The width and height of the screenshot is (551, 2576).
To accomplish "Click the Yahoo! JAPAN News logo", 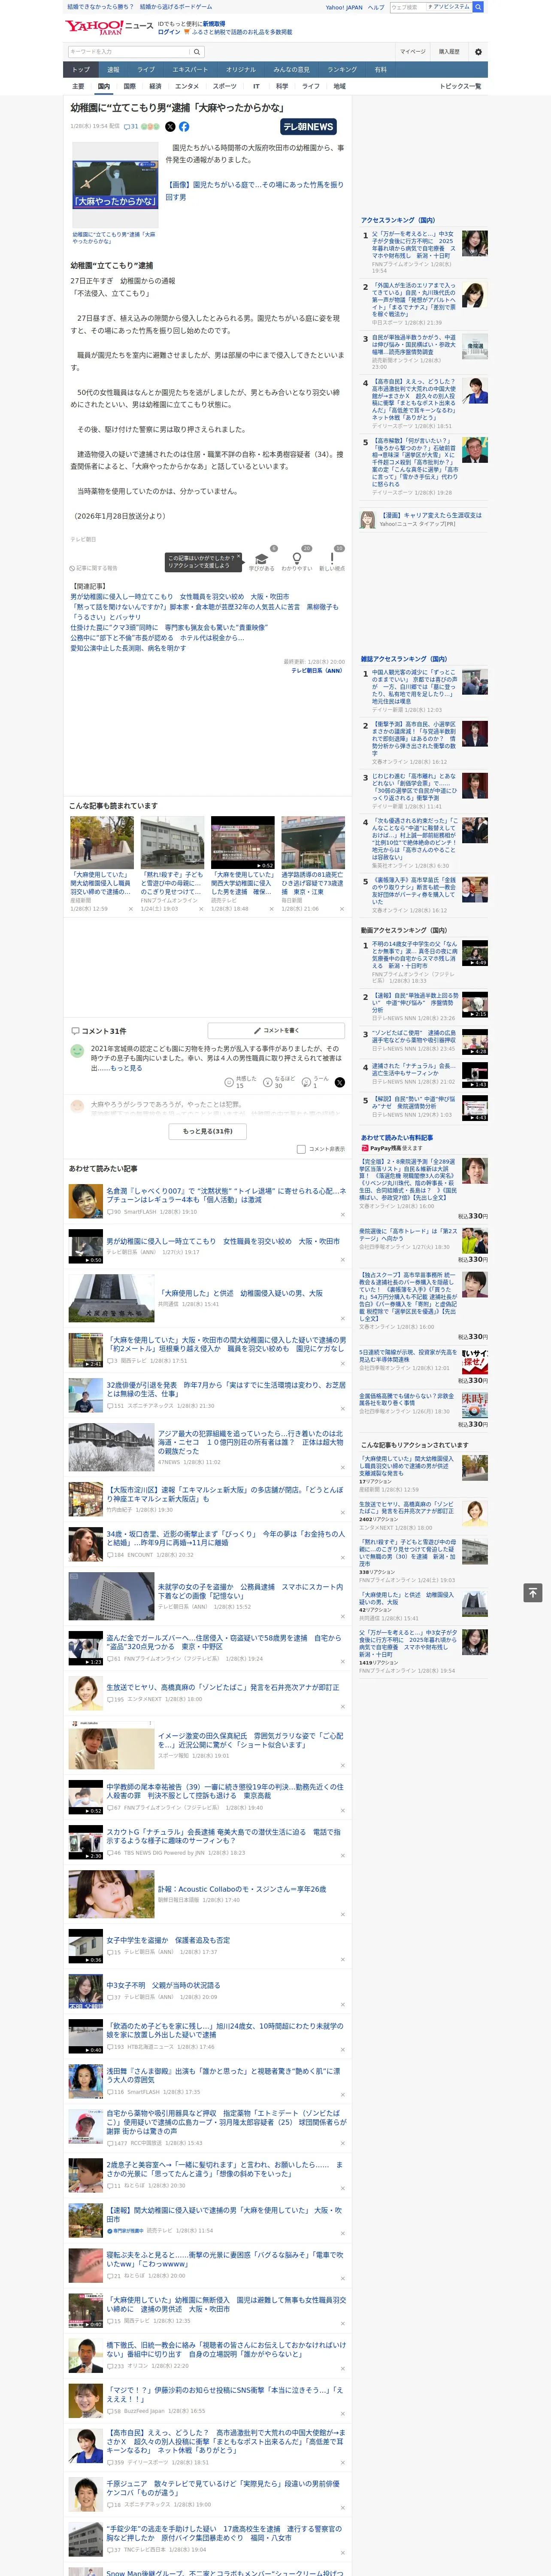I will click(x=109, y=27).
